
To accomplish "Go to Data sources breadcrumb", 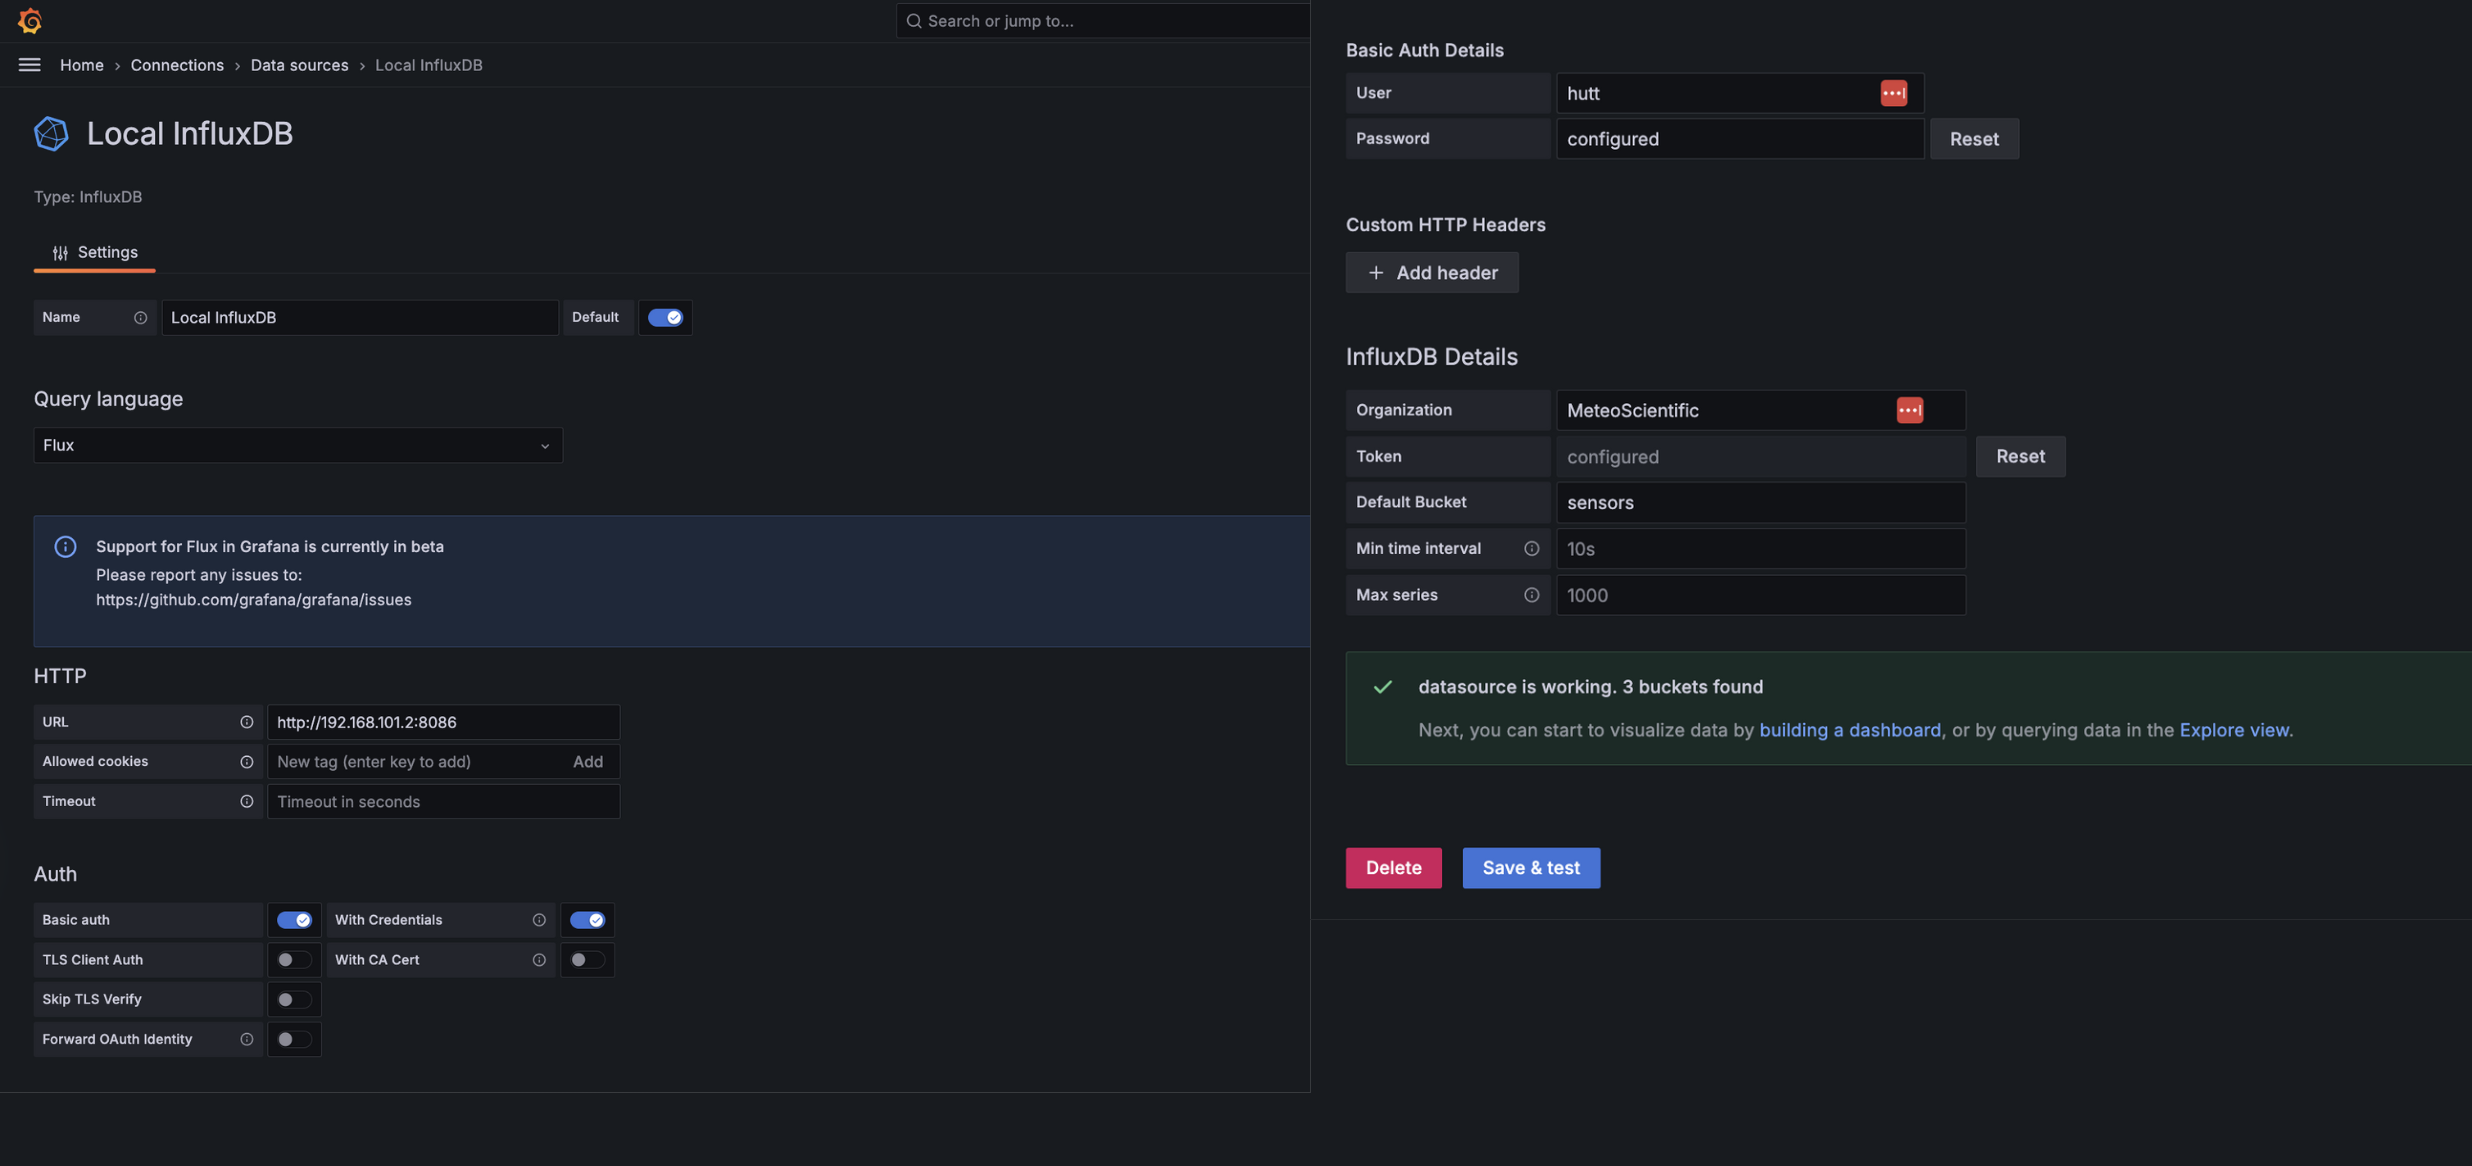I will click(x=299, y=65).
